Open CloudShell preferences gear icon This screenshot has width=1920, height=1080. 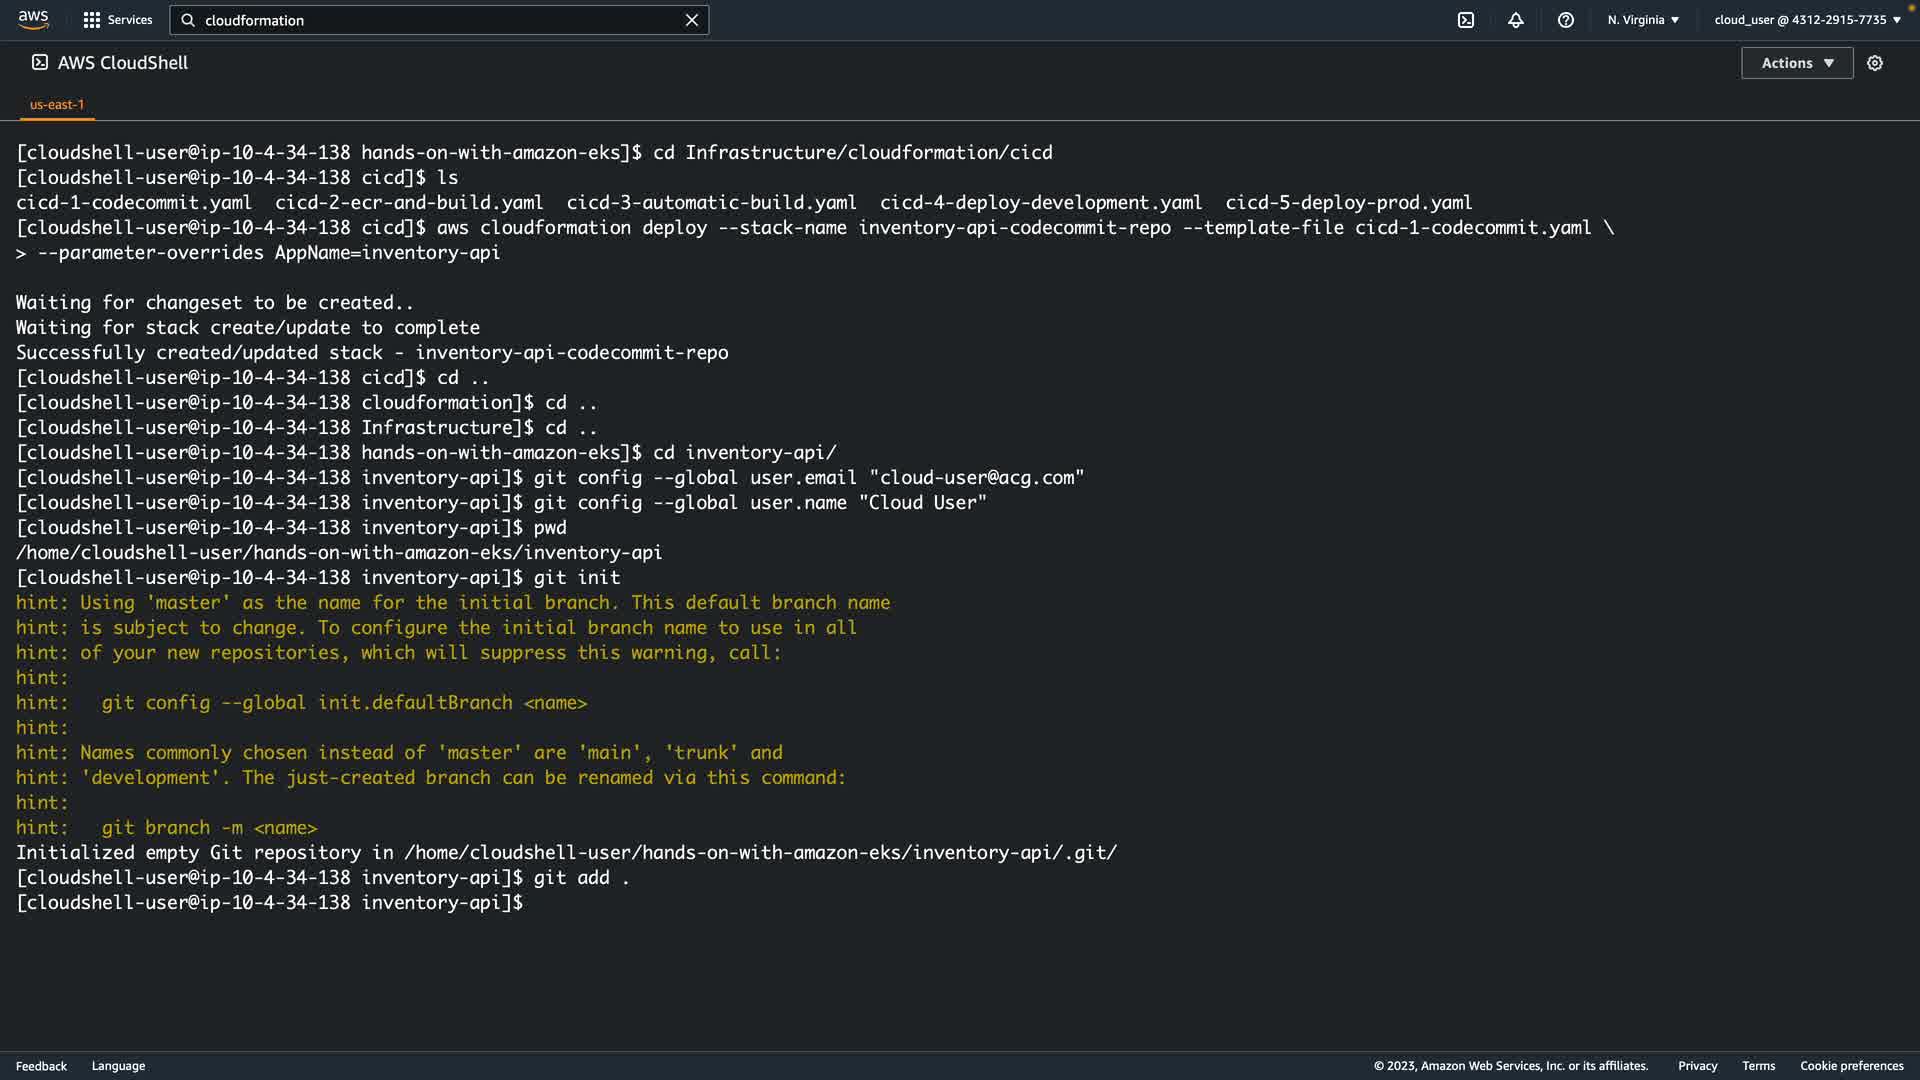pyautogui.click(x=1875, y=63)
